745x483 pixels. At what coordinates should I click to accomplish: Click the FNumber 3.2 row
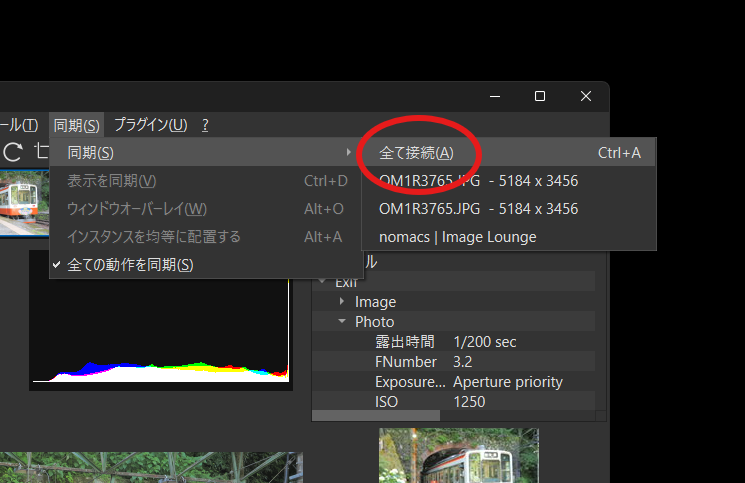click(454, 361)
